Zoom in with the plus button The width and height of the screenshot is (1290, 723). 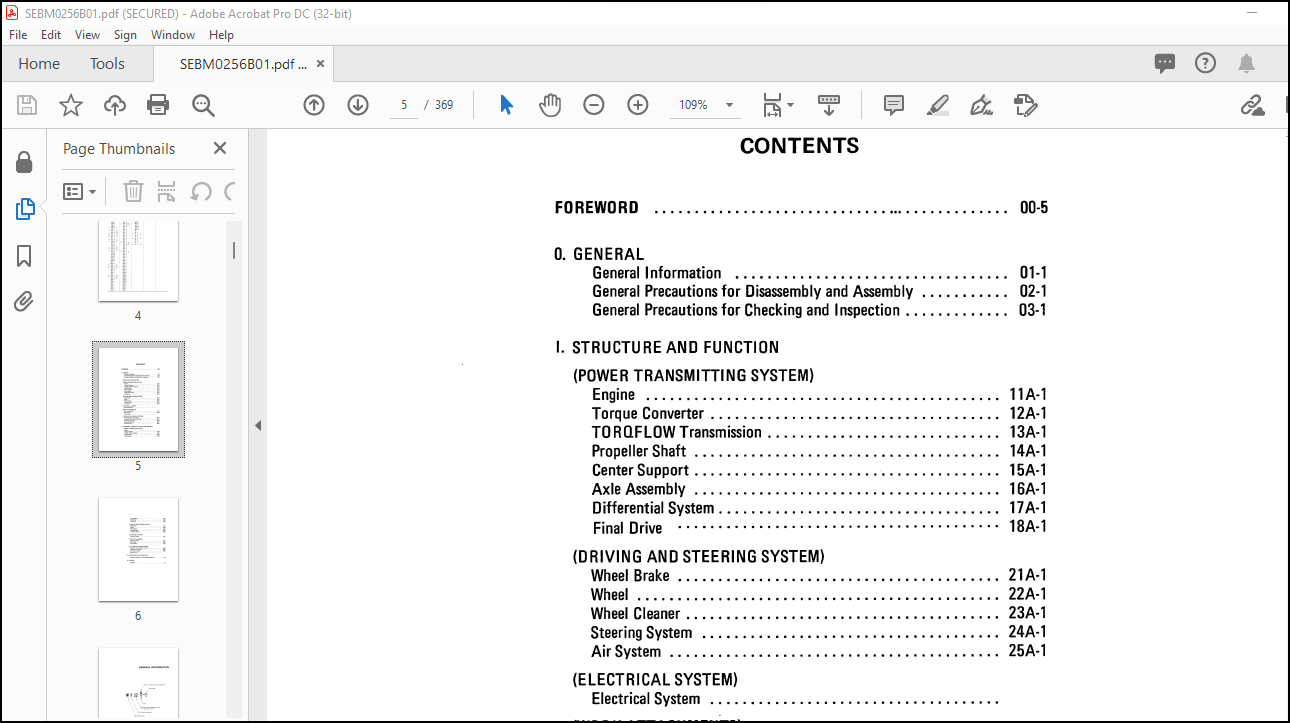pos(638,105)
